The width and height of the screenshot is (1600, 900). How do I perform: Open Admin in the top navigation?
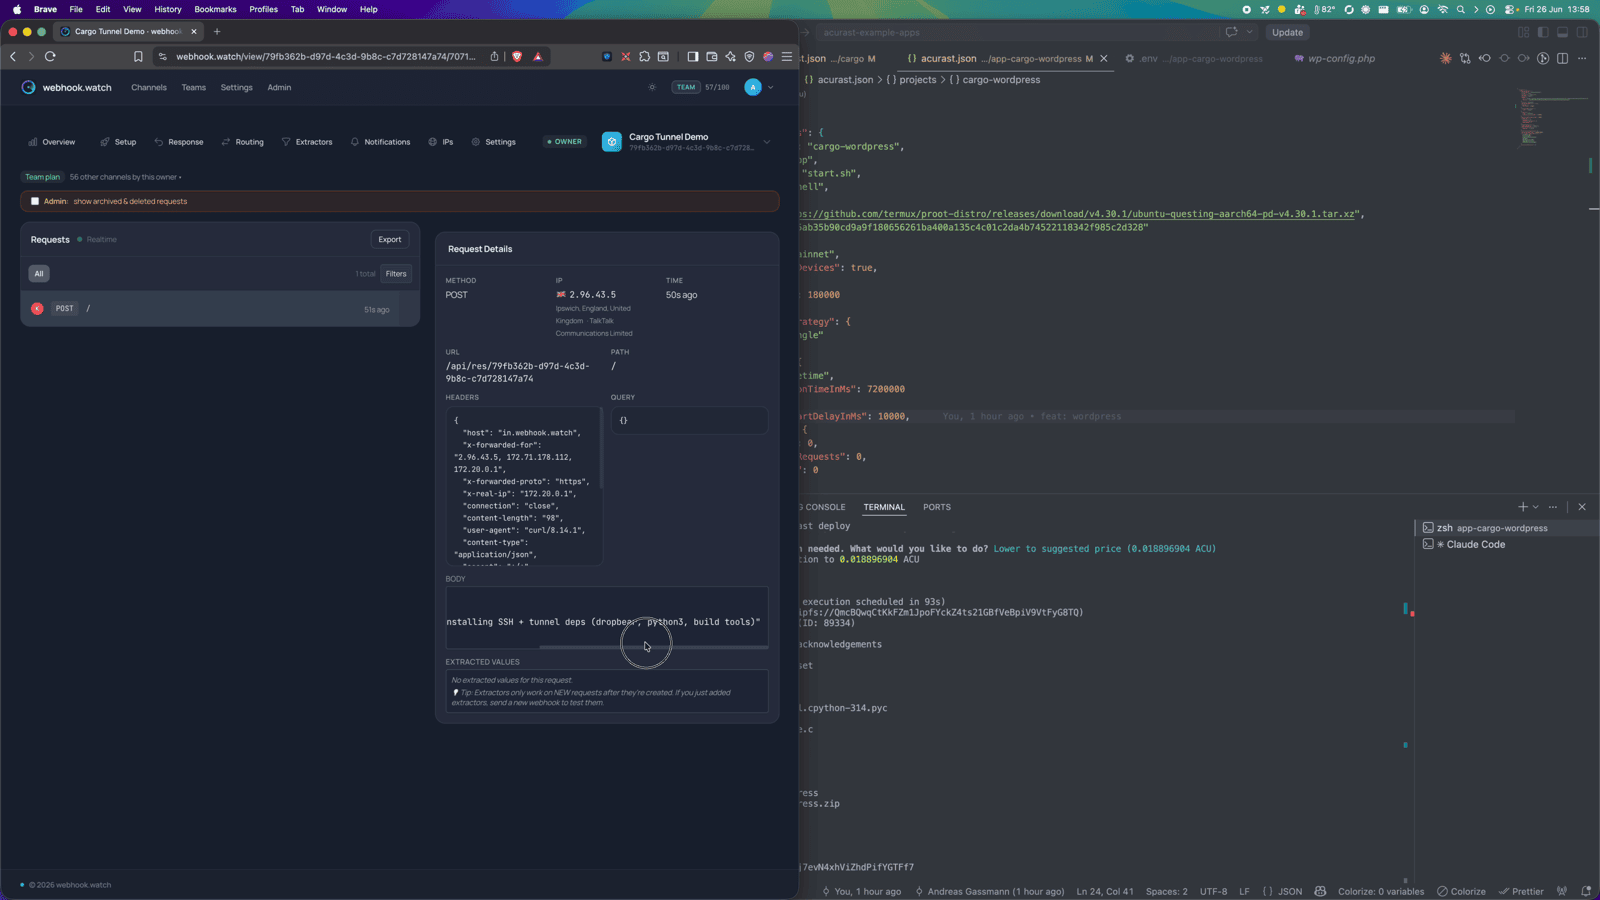pyautogui.click(x=279, y=87)
